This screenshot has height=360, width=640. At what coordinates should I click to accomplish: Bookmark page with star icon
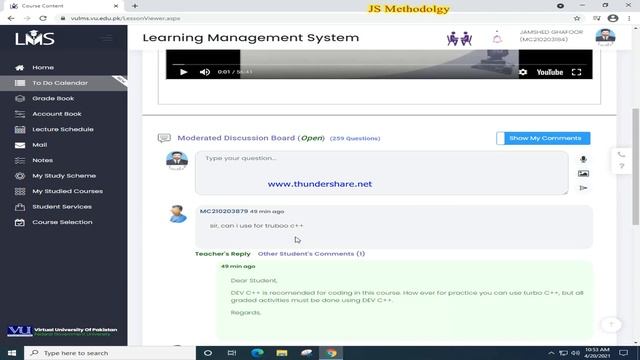577,18
